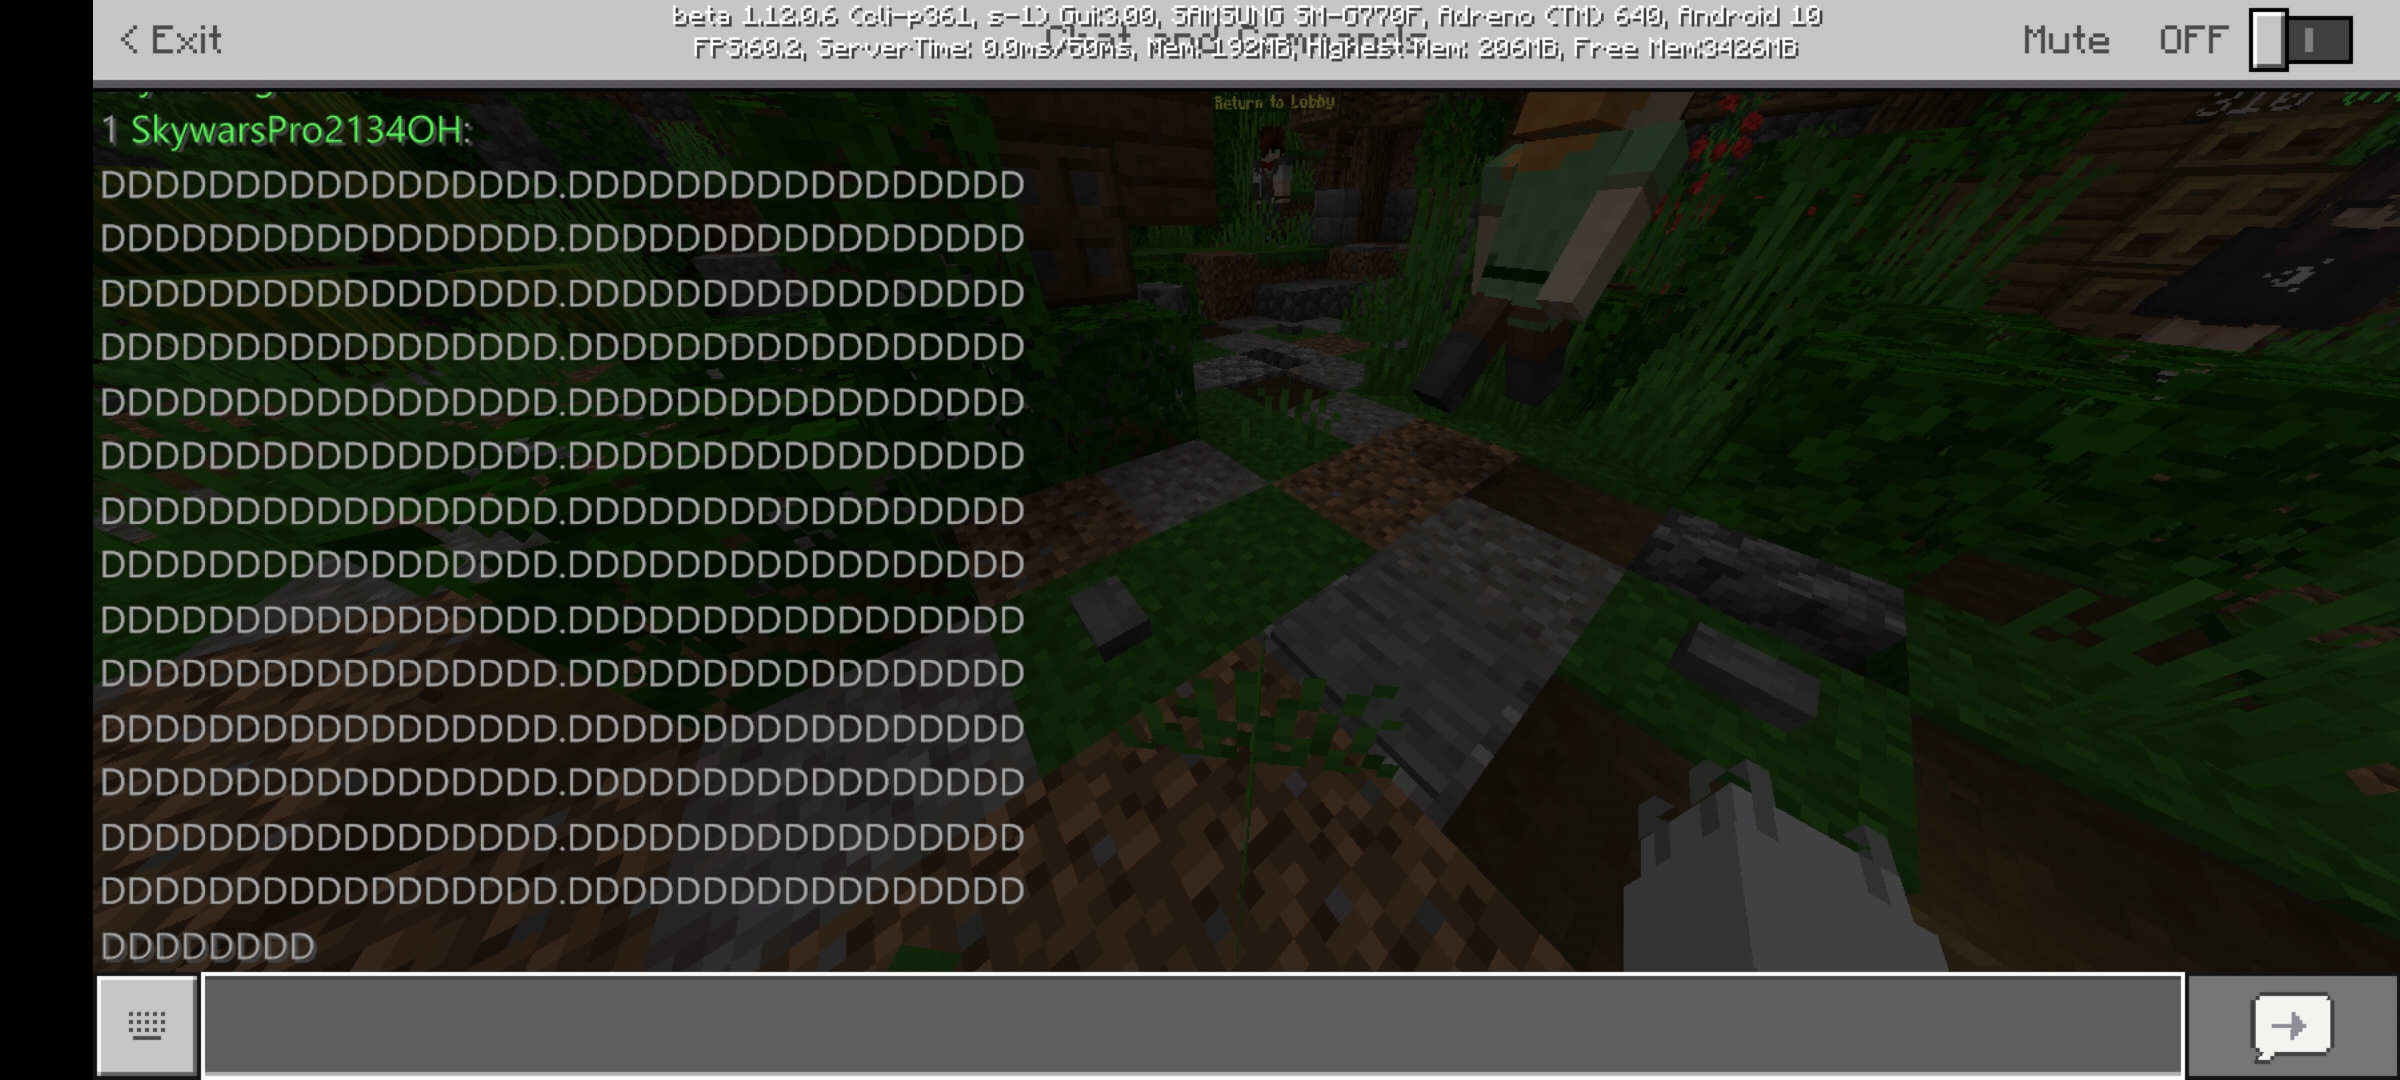Exit the chat screen
Image resolution: width=2400 pixels, height=1080 pixels.
point(171,40)
